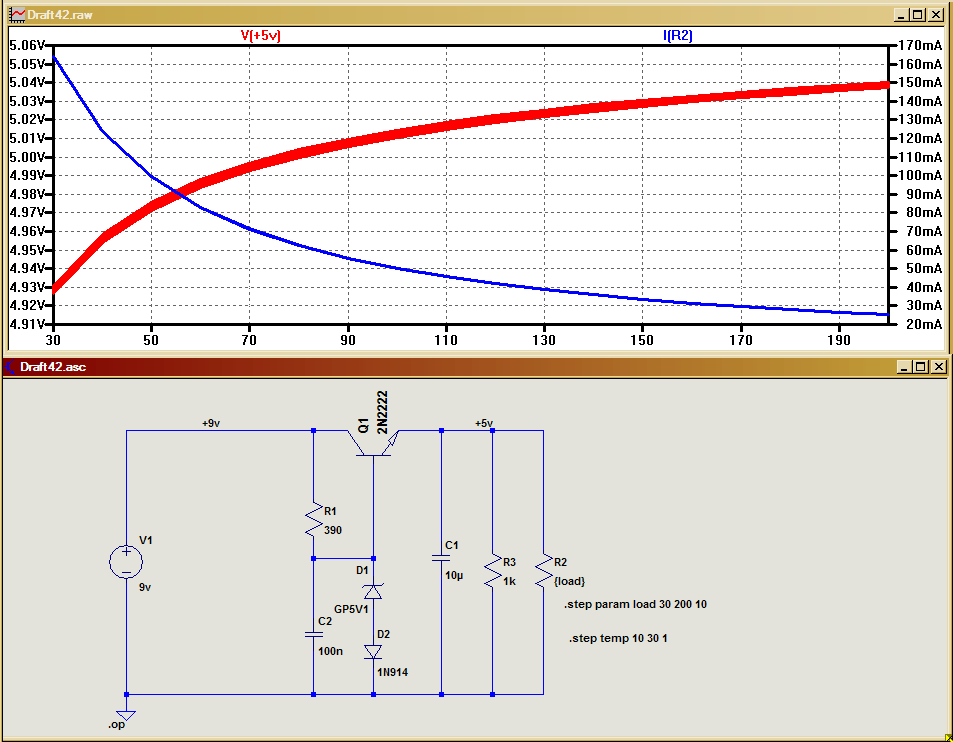Click the .step param load directive
Viewport: 953px width, 742px height.
pos(635,604)
